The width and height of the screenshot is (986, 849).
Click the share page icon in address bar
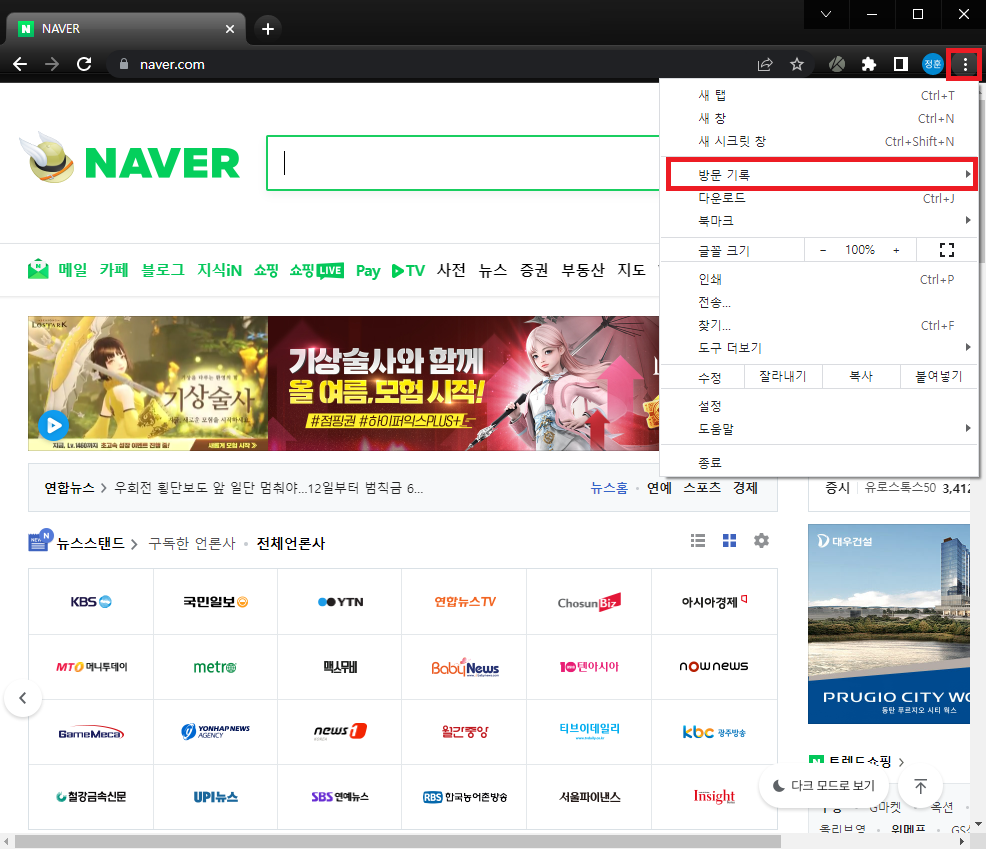pos(765,64)
